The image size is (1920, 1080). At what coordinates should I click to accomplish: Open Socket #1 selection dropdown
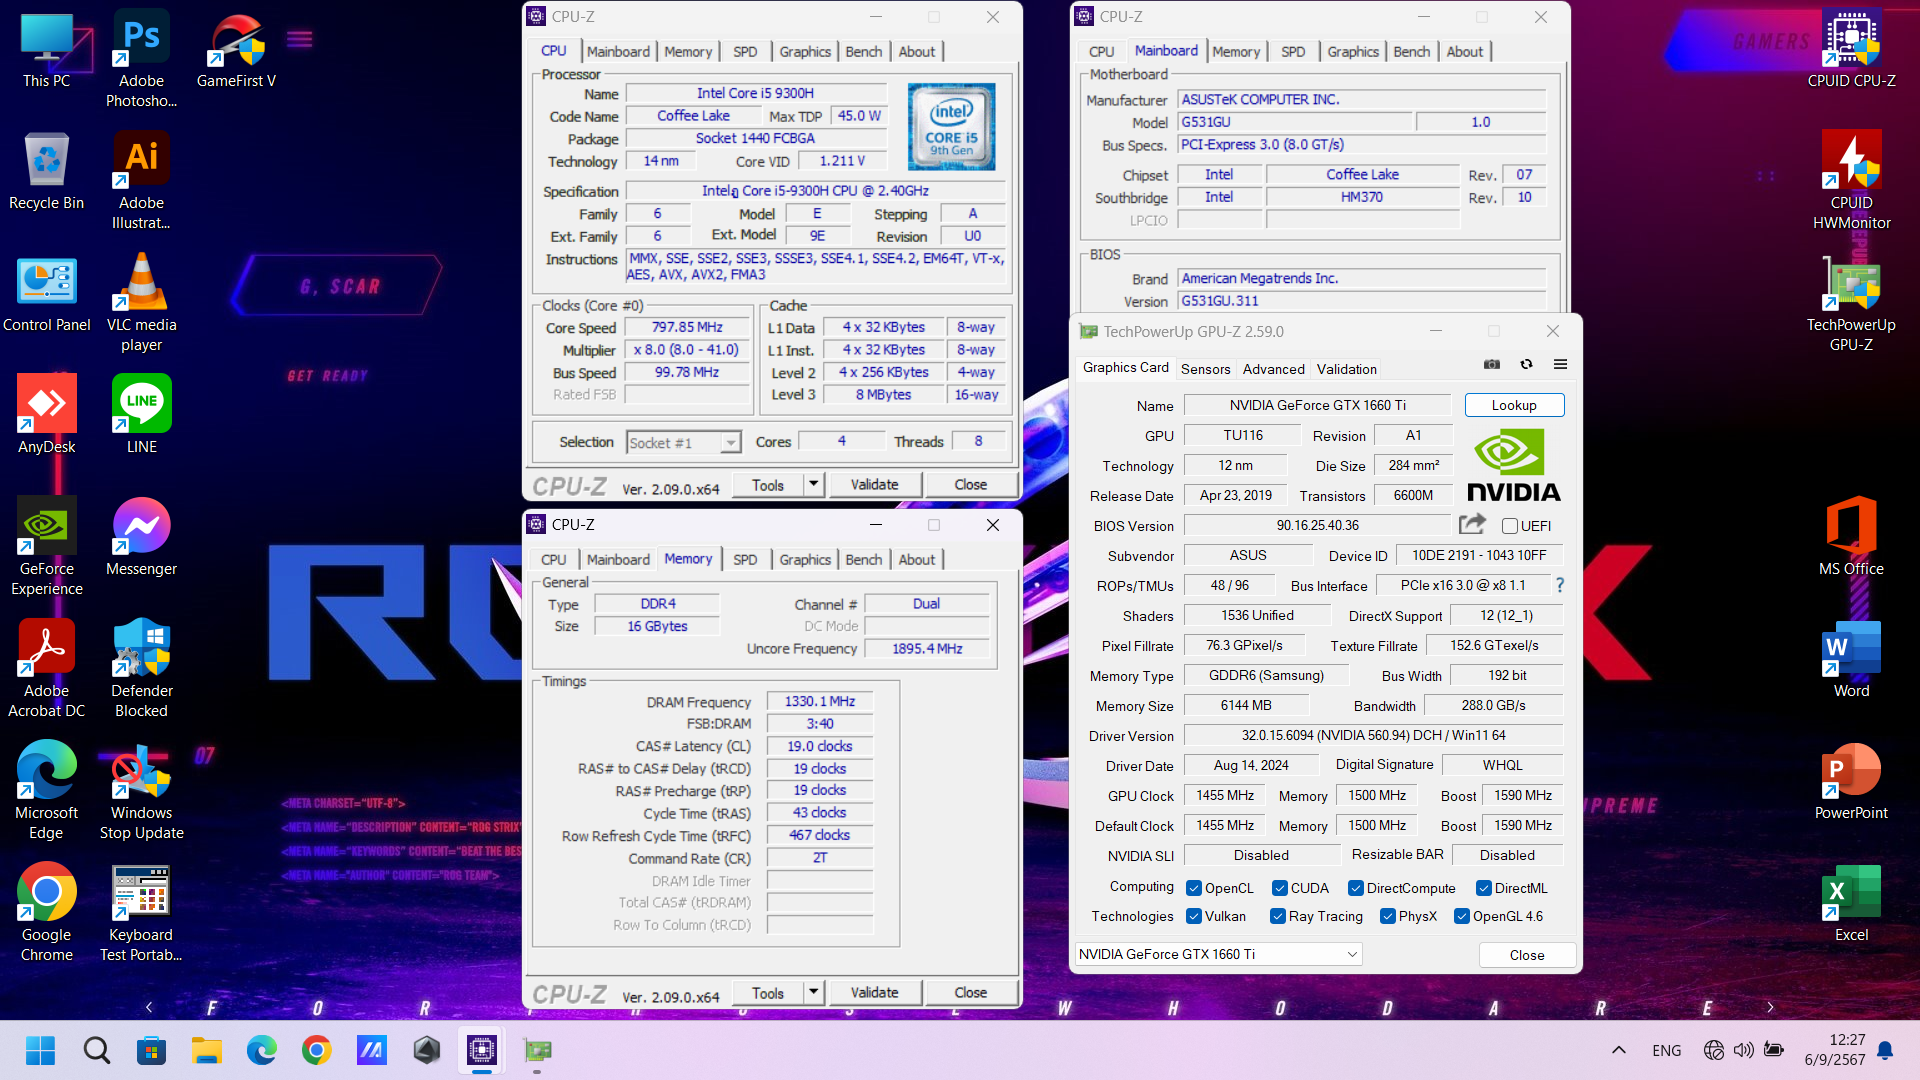tap(683, 442)
